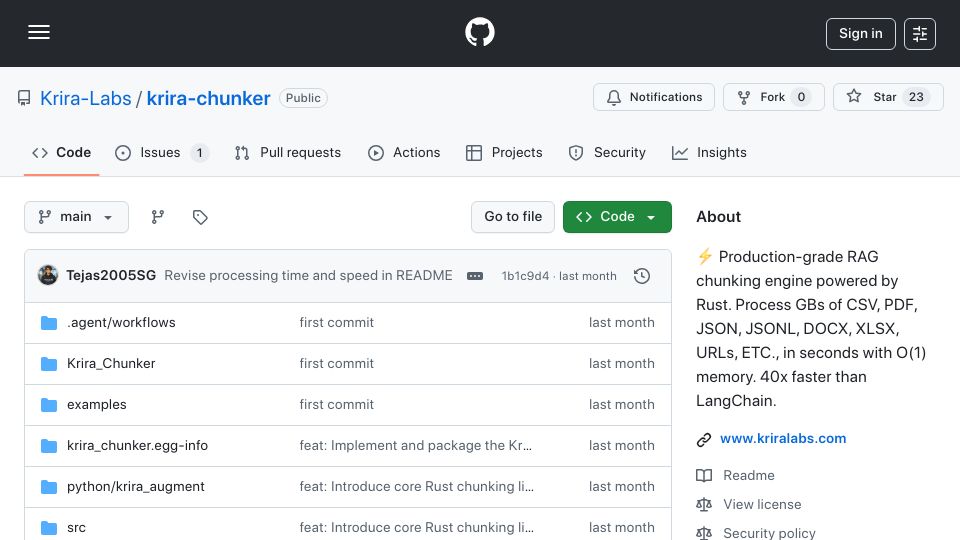This screenshot has width=960, height=540.
Task: Click the Notifications bell button
Action: click(x=653, y=97)
